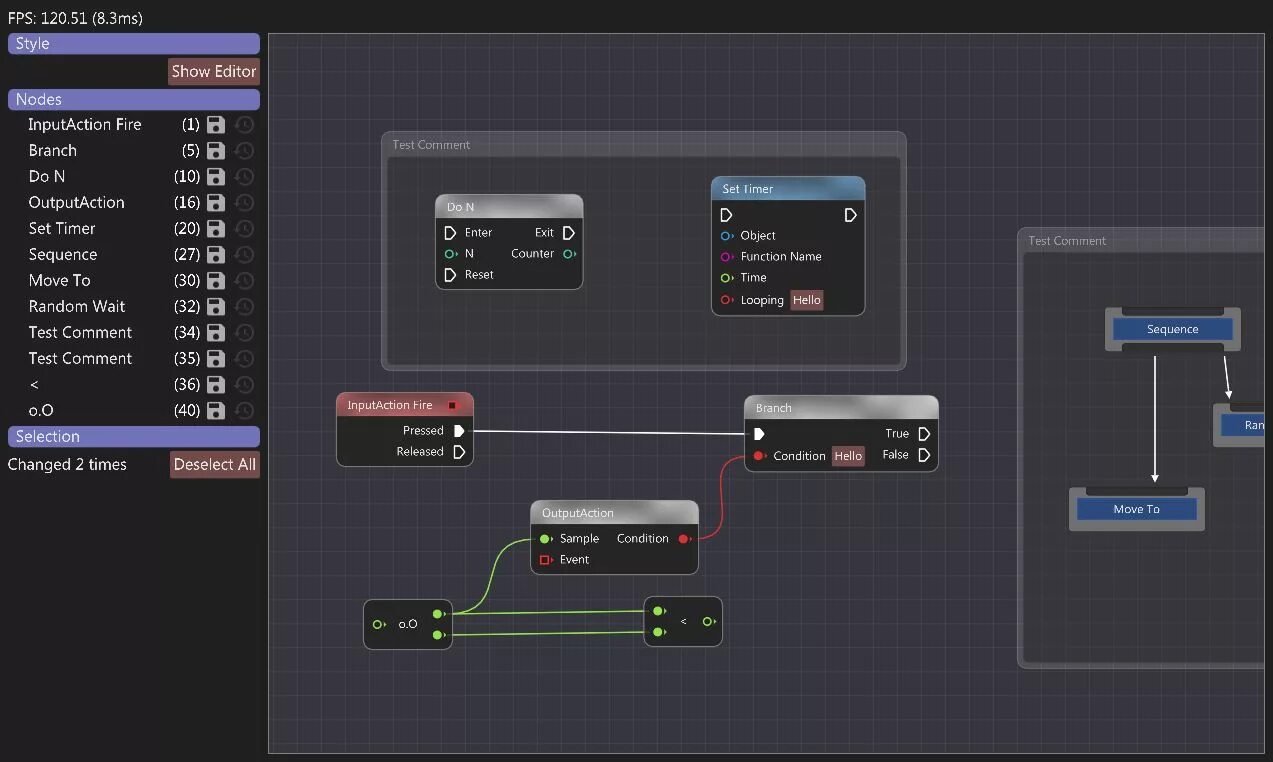Click the Counter output pin on Do N
This screenshot has width=1273, height=762.
click(570, 253)
